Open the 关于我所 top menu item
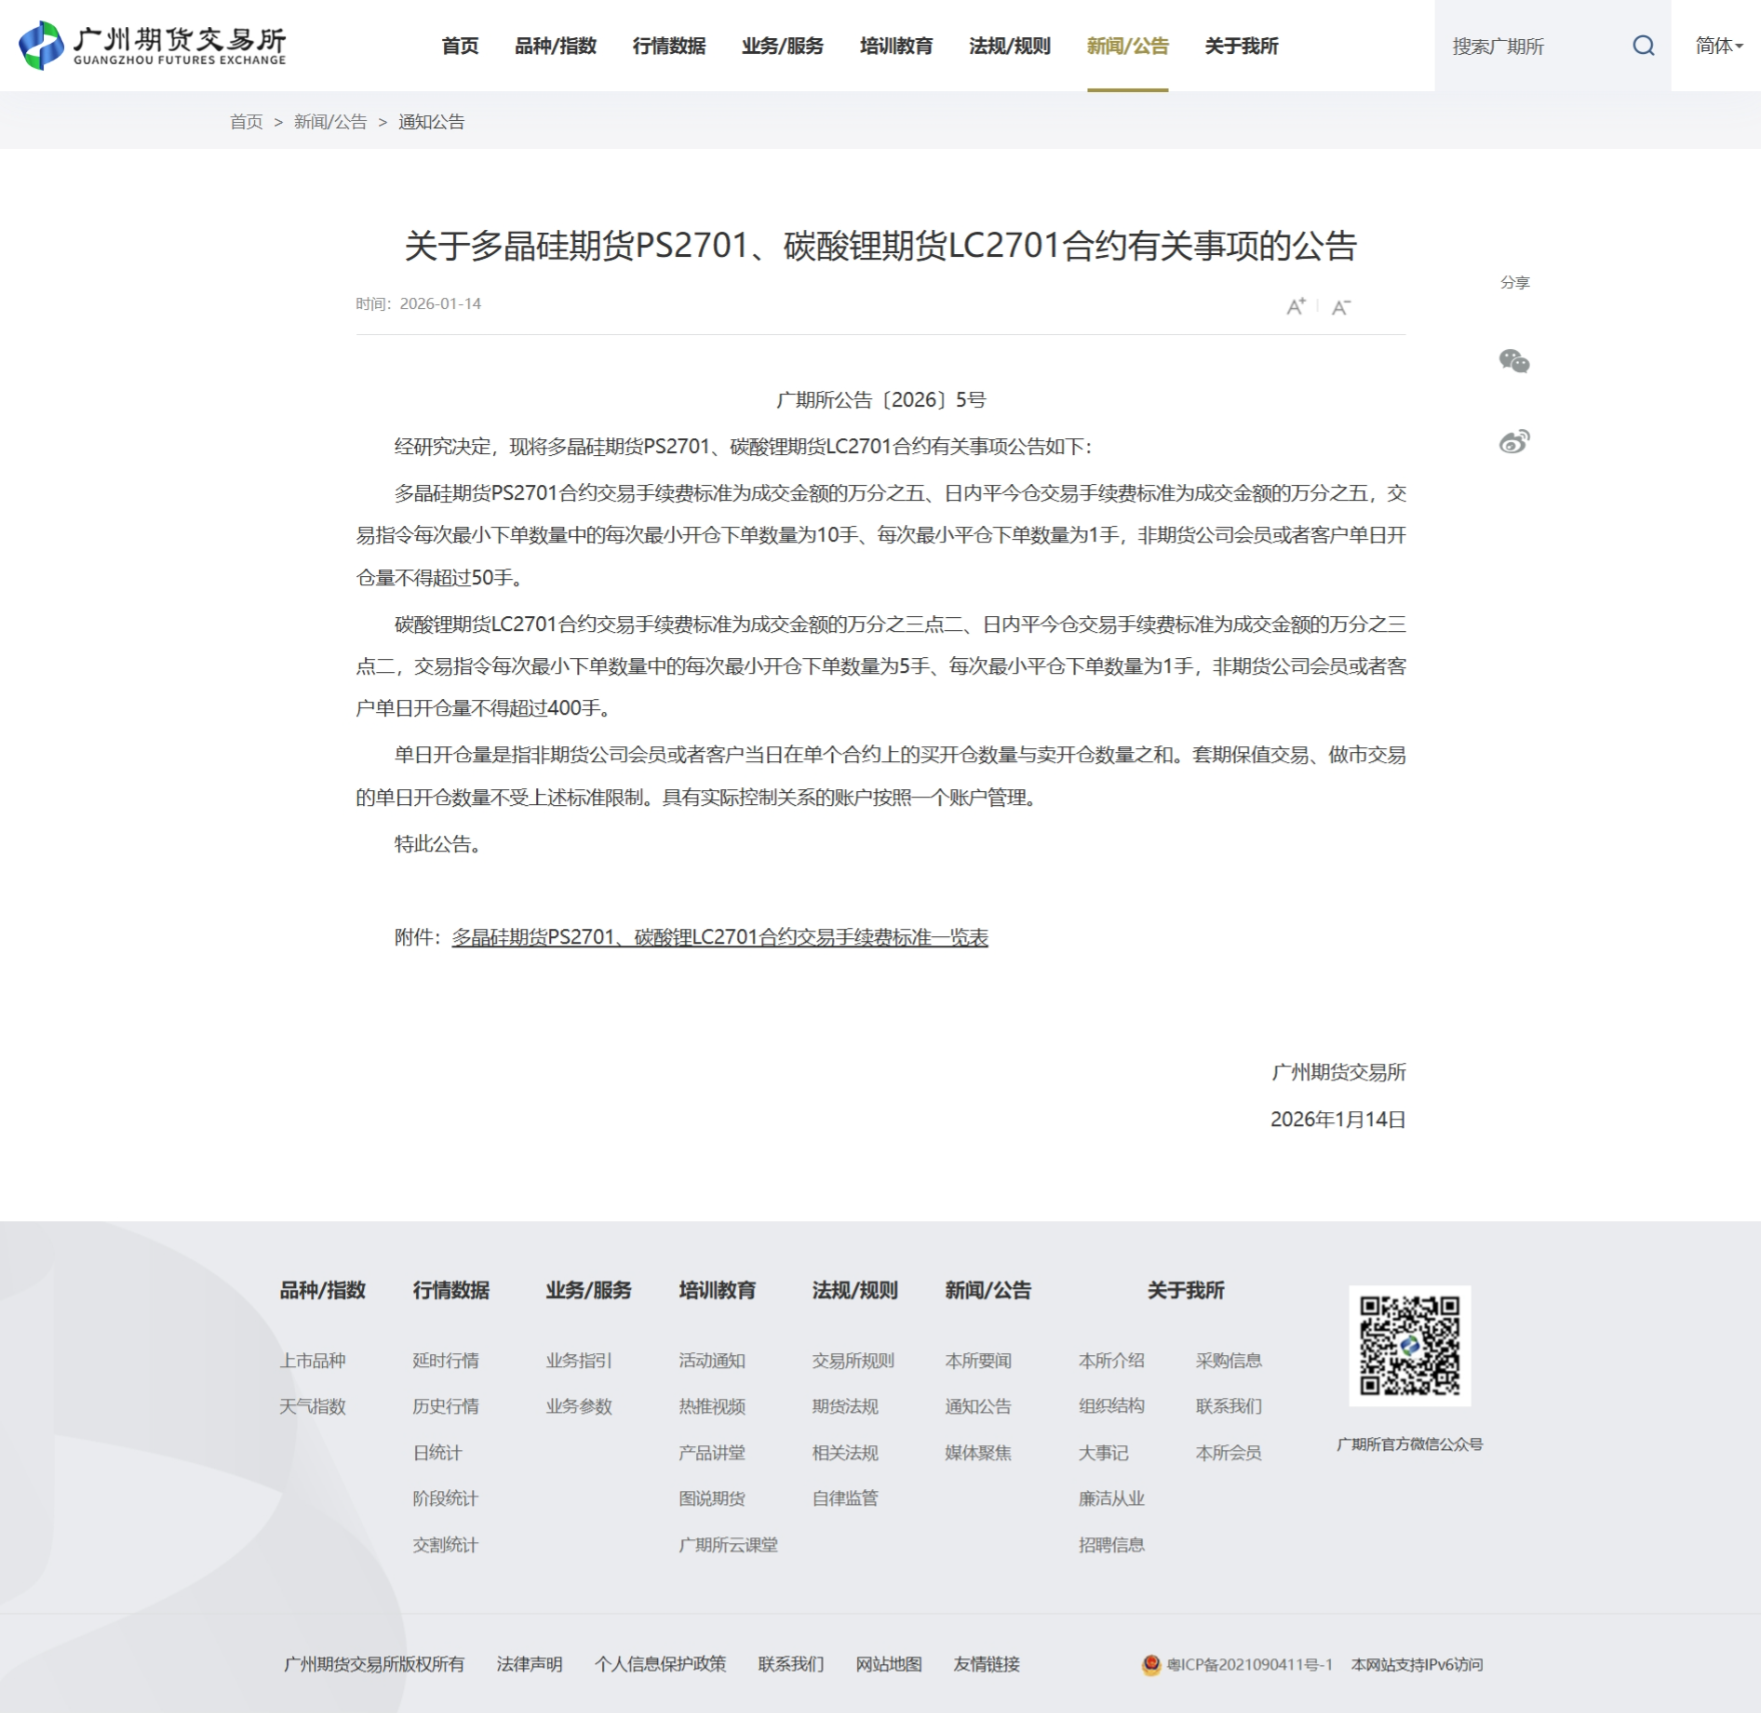1761x1713 pixels. coord(1241,46)
